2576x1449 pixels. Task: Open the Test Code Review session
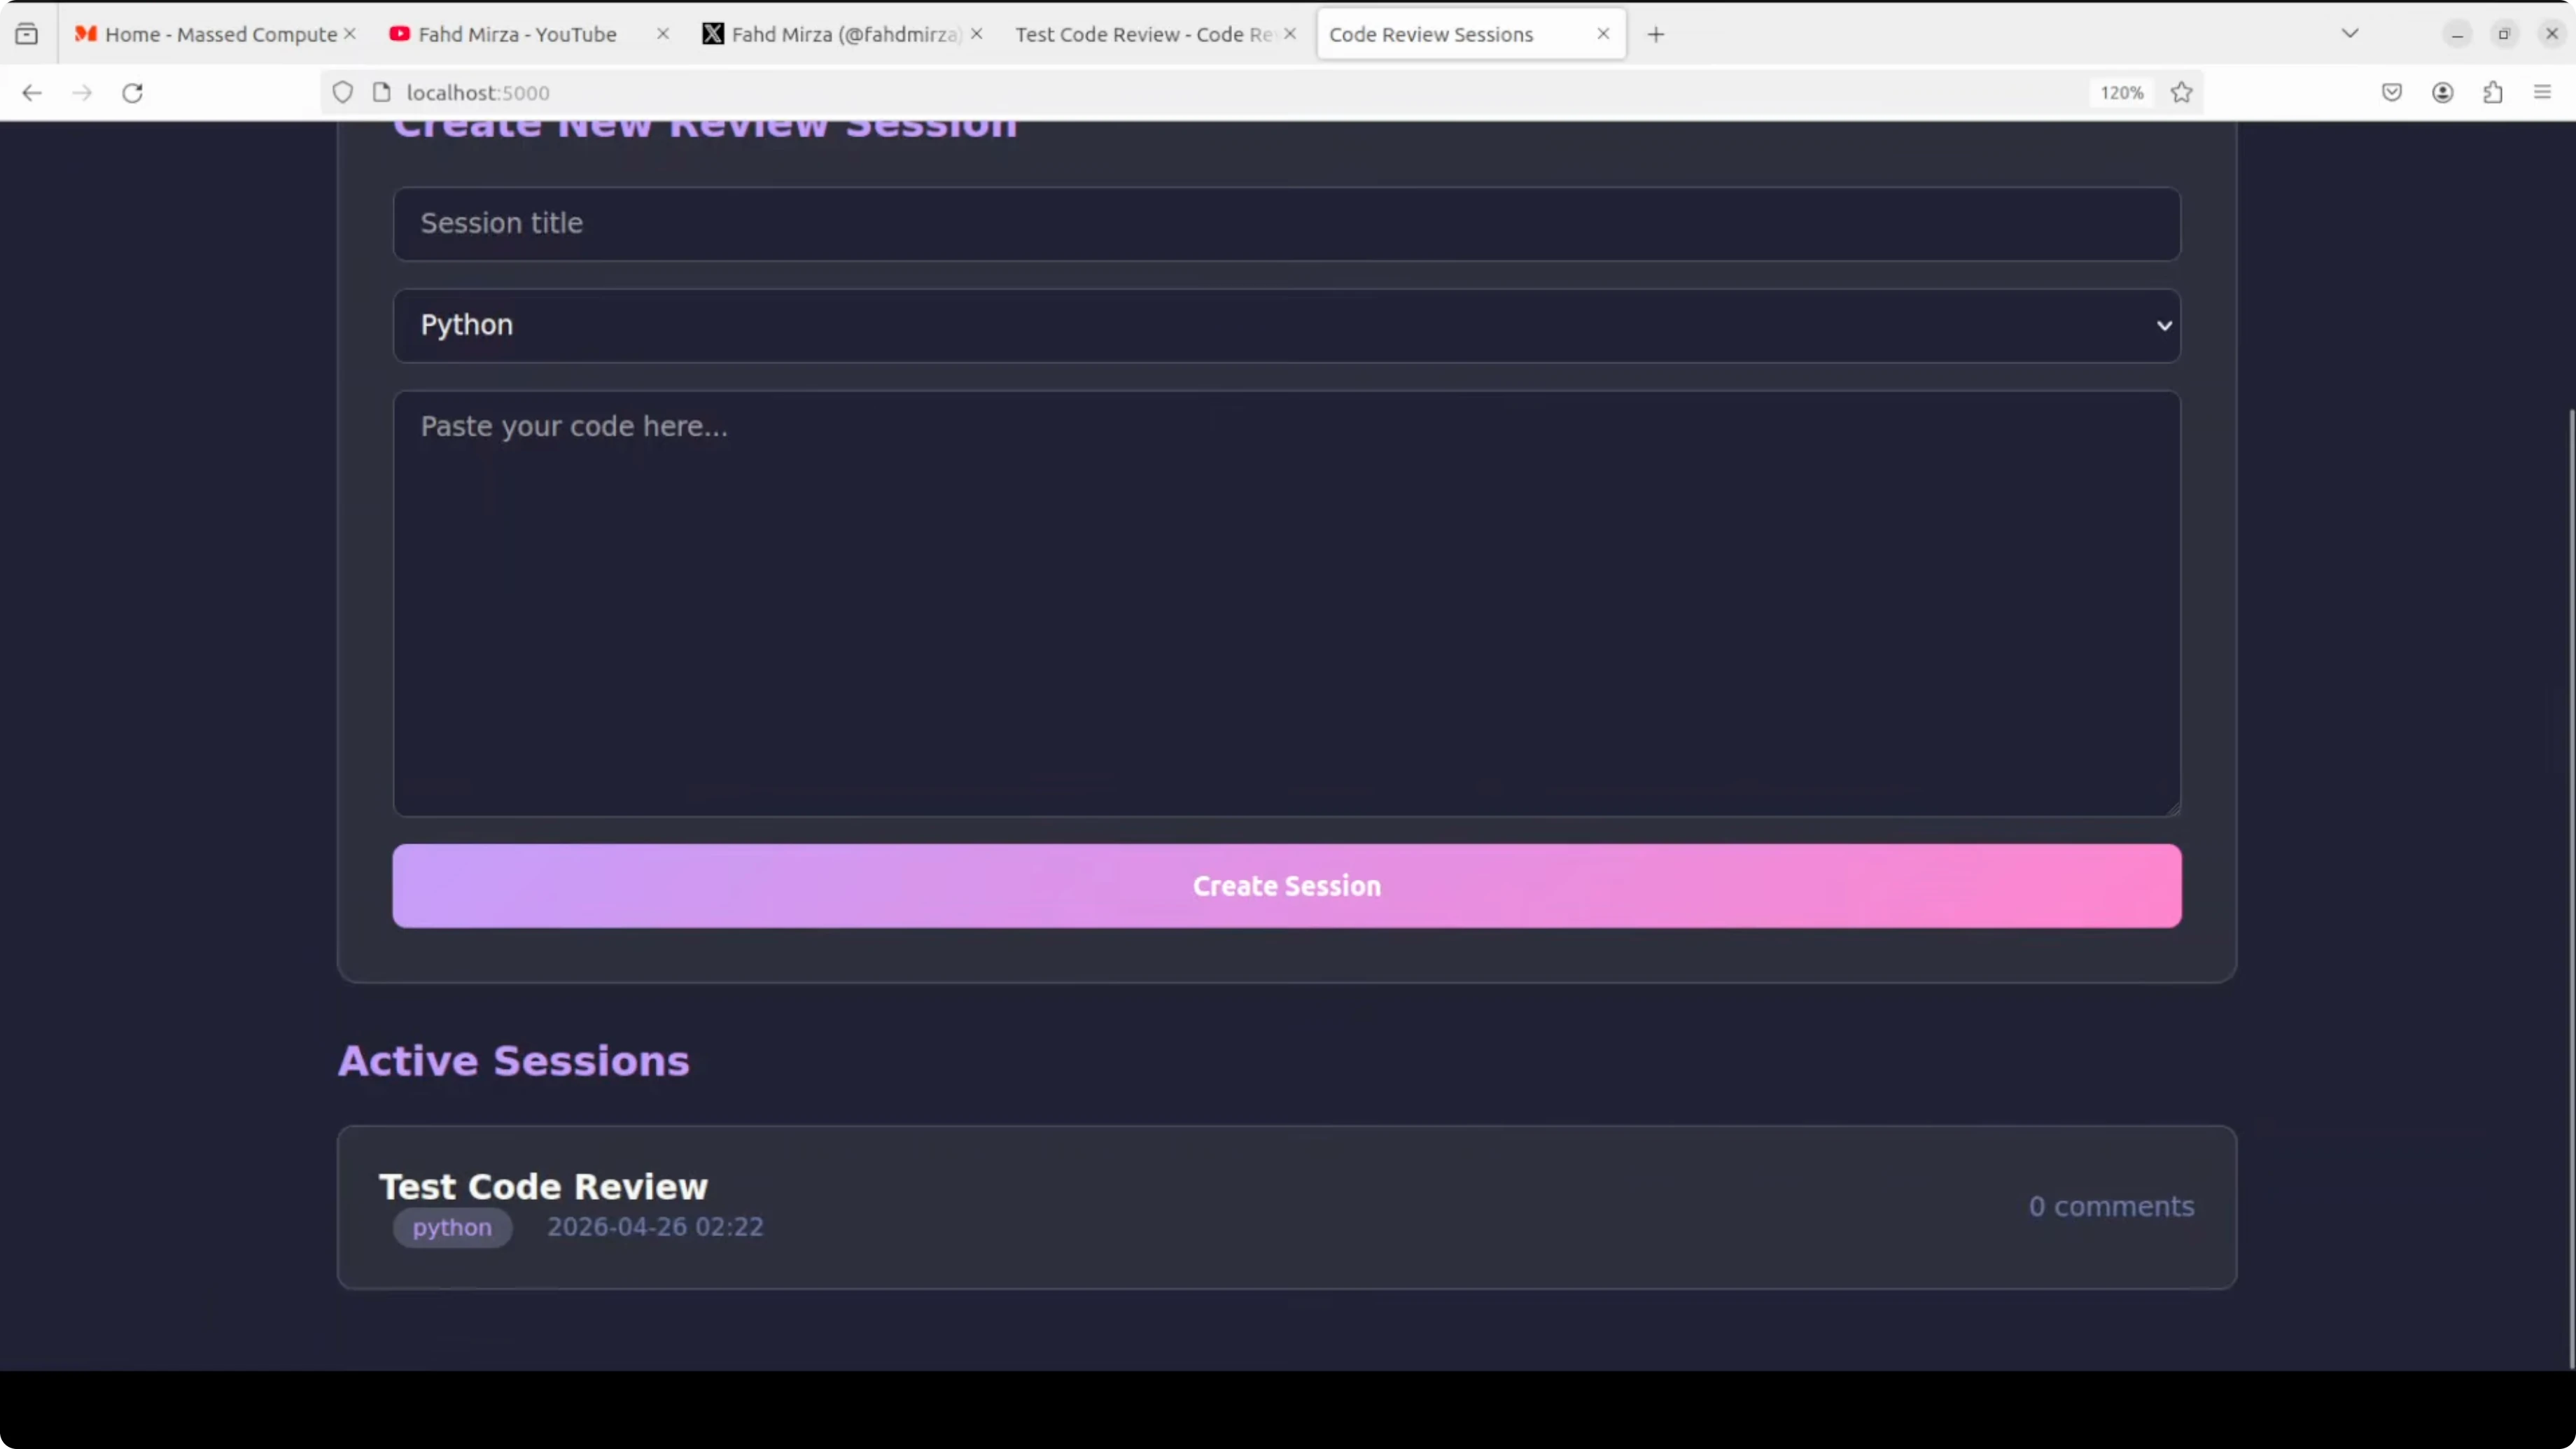click(543, 1187)
